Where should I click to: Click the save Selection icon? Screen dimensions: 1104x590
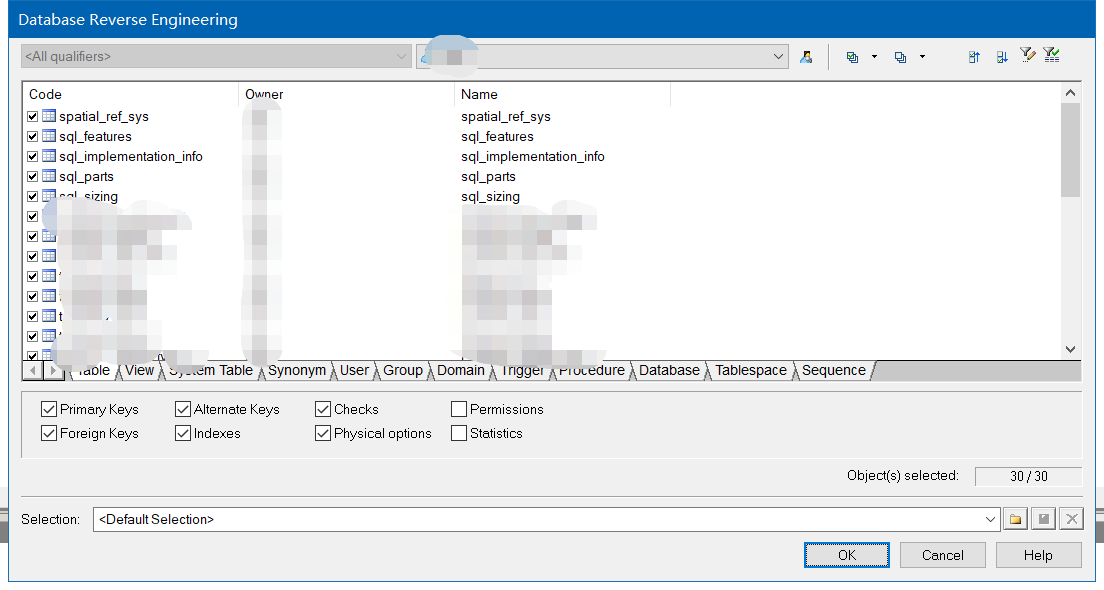click(x=1043, y=518)
